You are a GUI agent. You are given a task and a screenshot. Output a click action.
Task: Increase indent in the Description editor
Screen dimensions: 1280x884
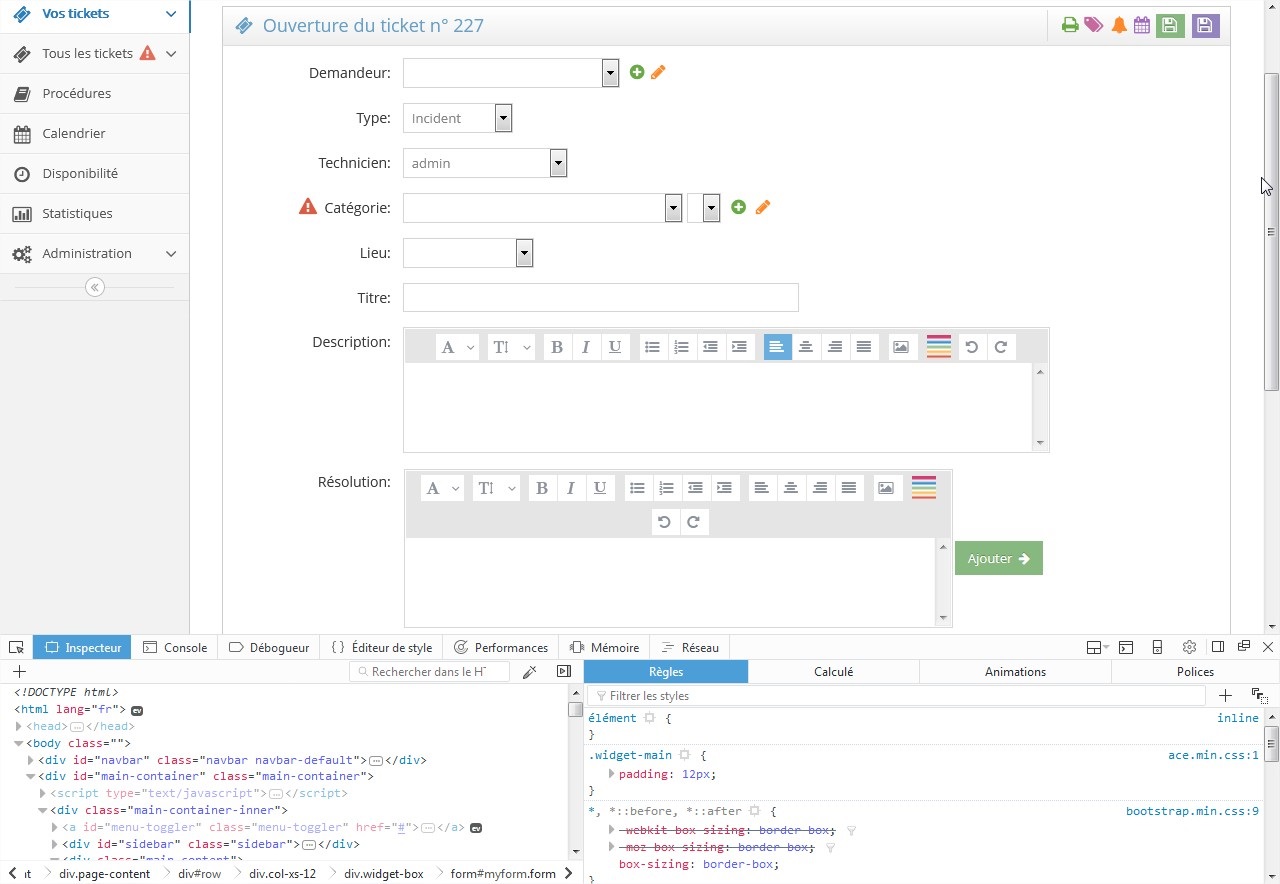click(x=739, y=347)
